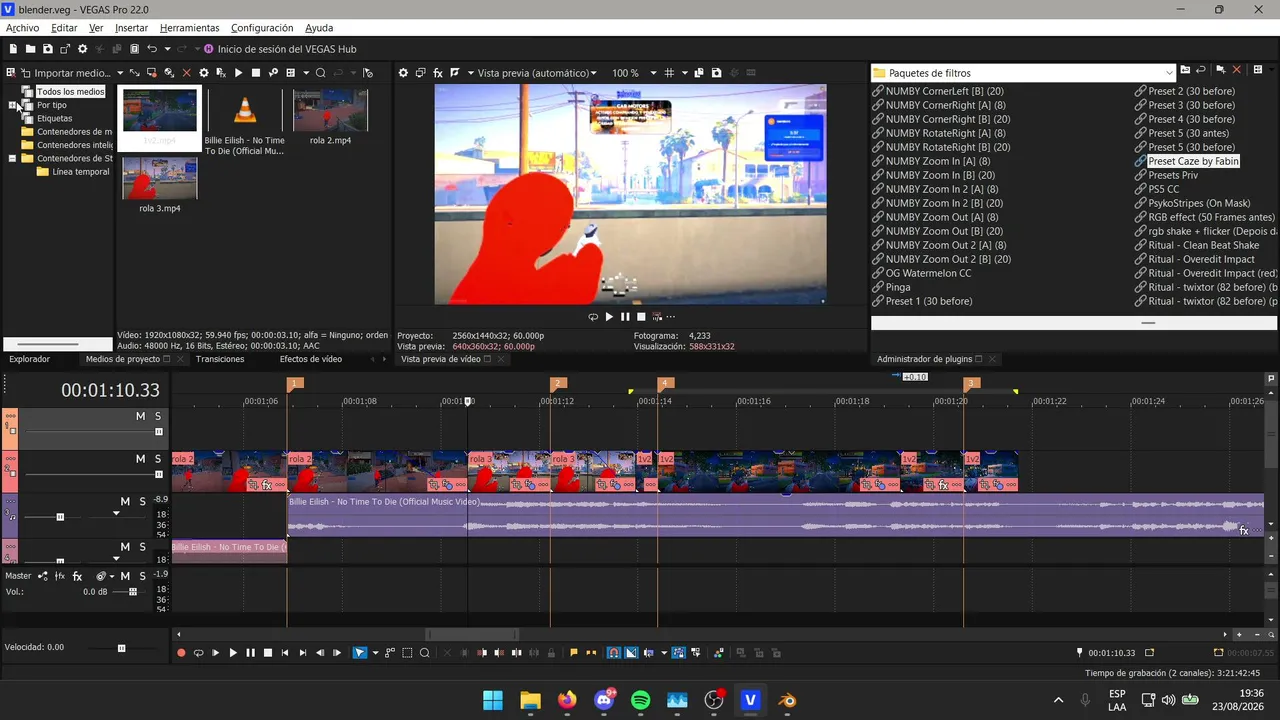
Task: Toggle snapping with the magnet icon
Action: coord(614,653)
